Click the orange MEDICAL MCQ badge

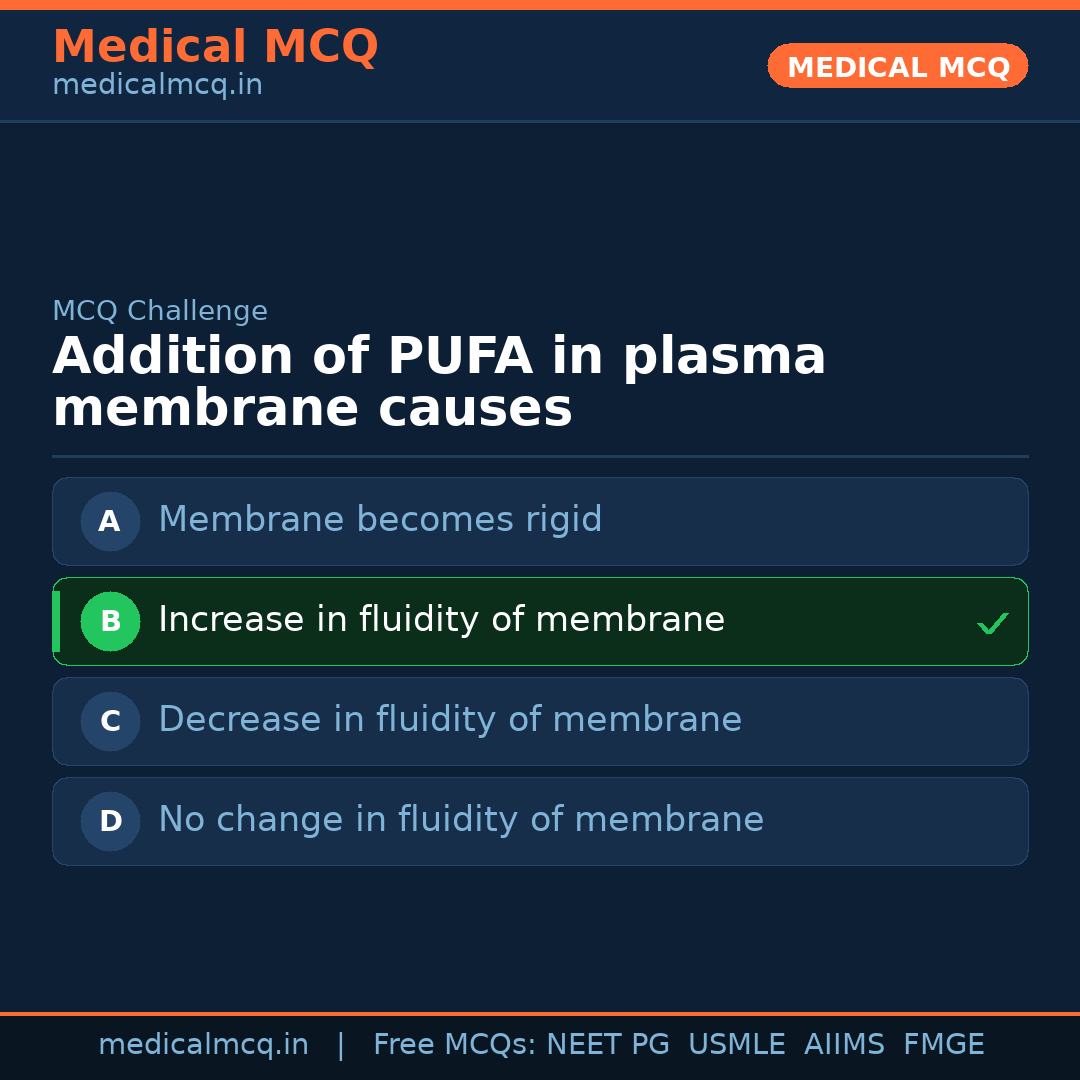(x=897, y=66)
